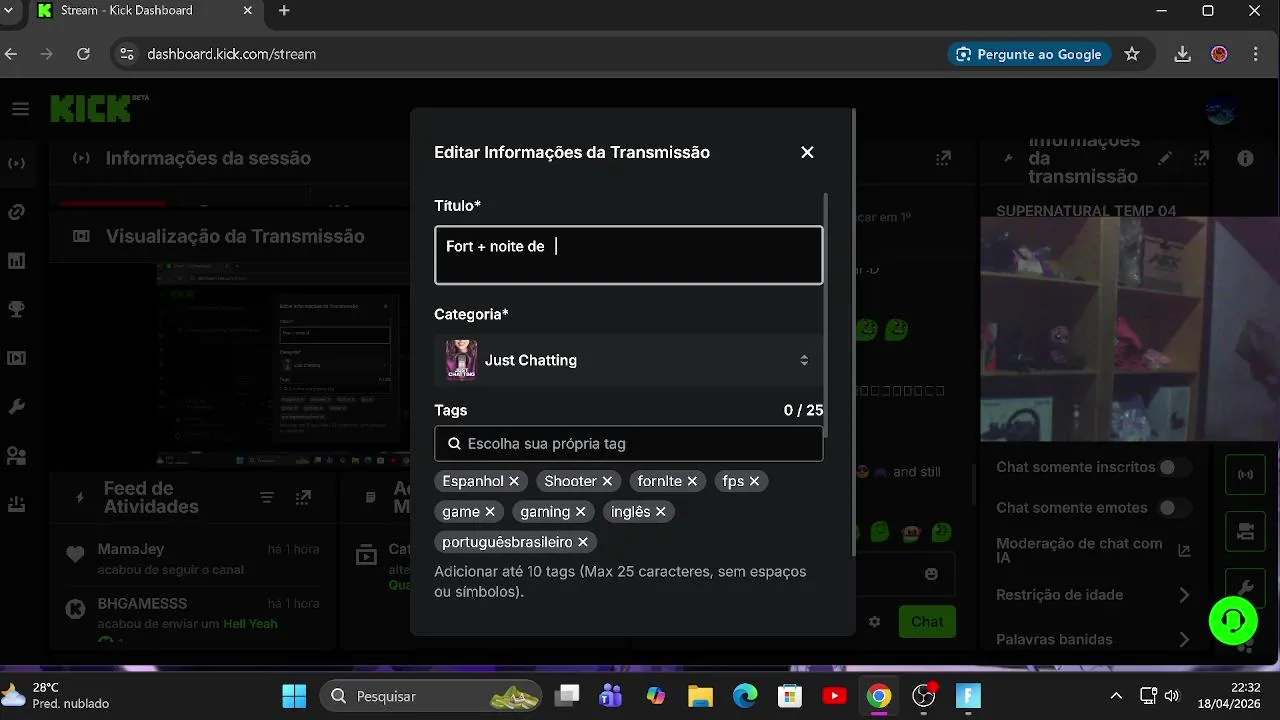Select the MamaJey follow activity entry
This screenshot has height=720, width=1280.
tap(192, 559)
